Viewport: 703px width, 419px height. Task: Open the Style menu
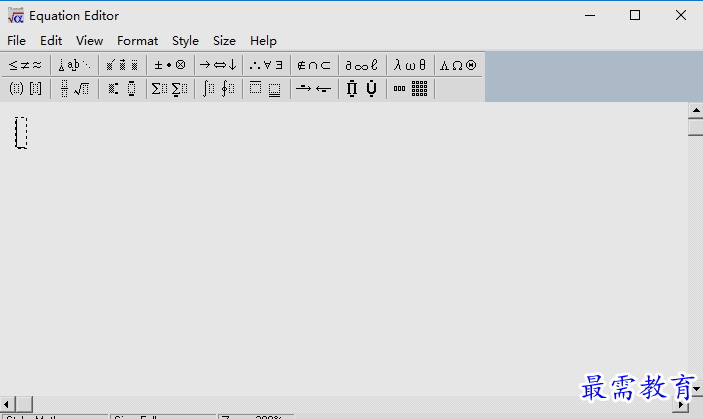pyautogui.click(x=186, y=41)
